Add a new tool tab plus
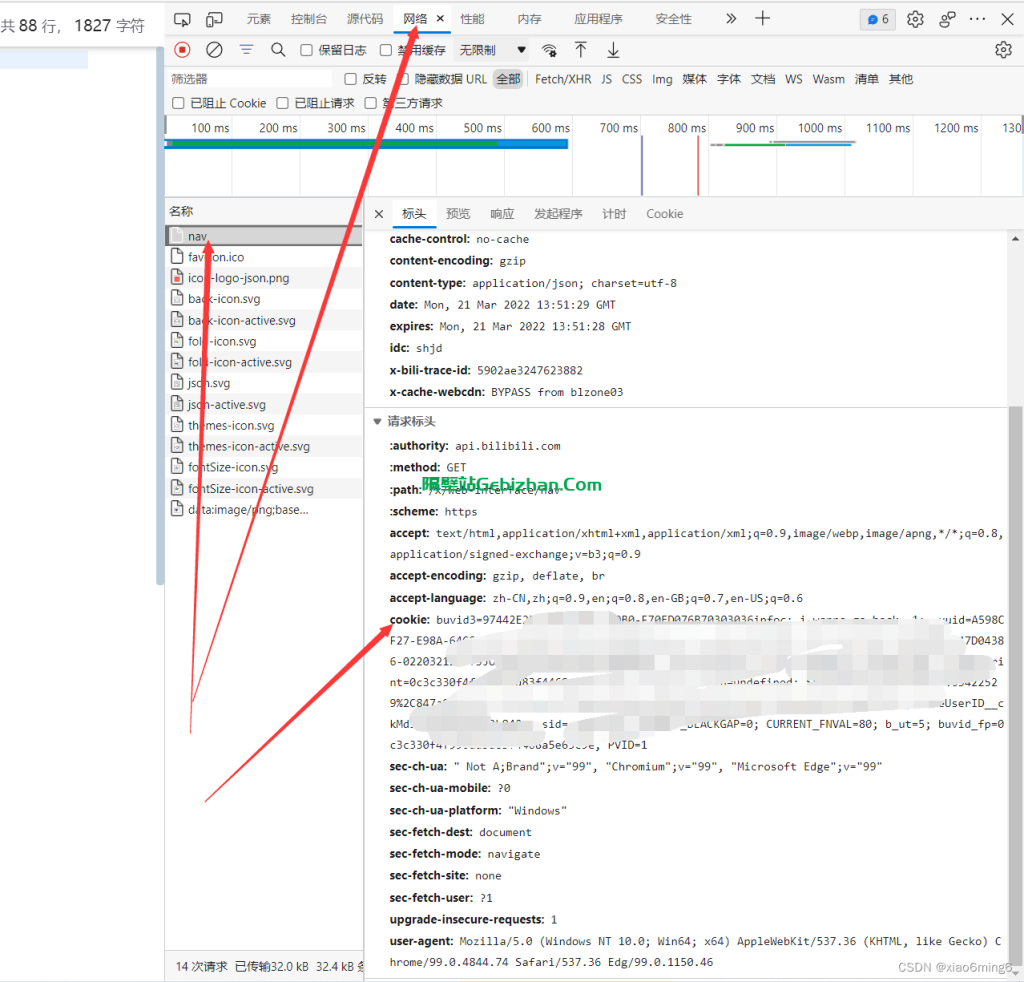Viewport: 1024px width, 982px height. (762, 18)
